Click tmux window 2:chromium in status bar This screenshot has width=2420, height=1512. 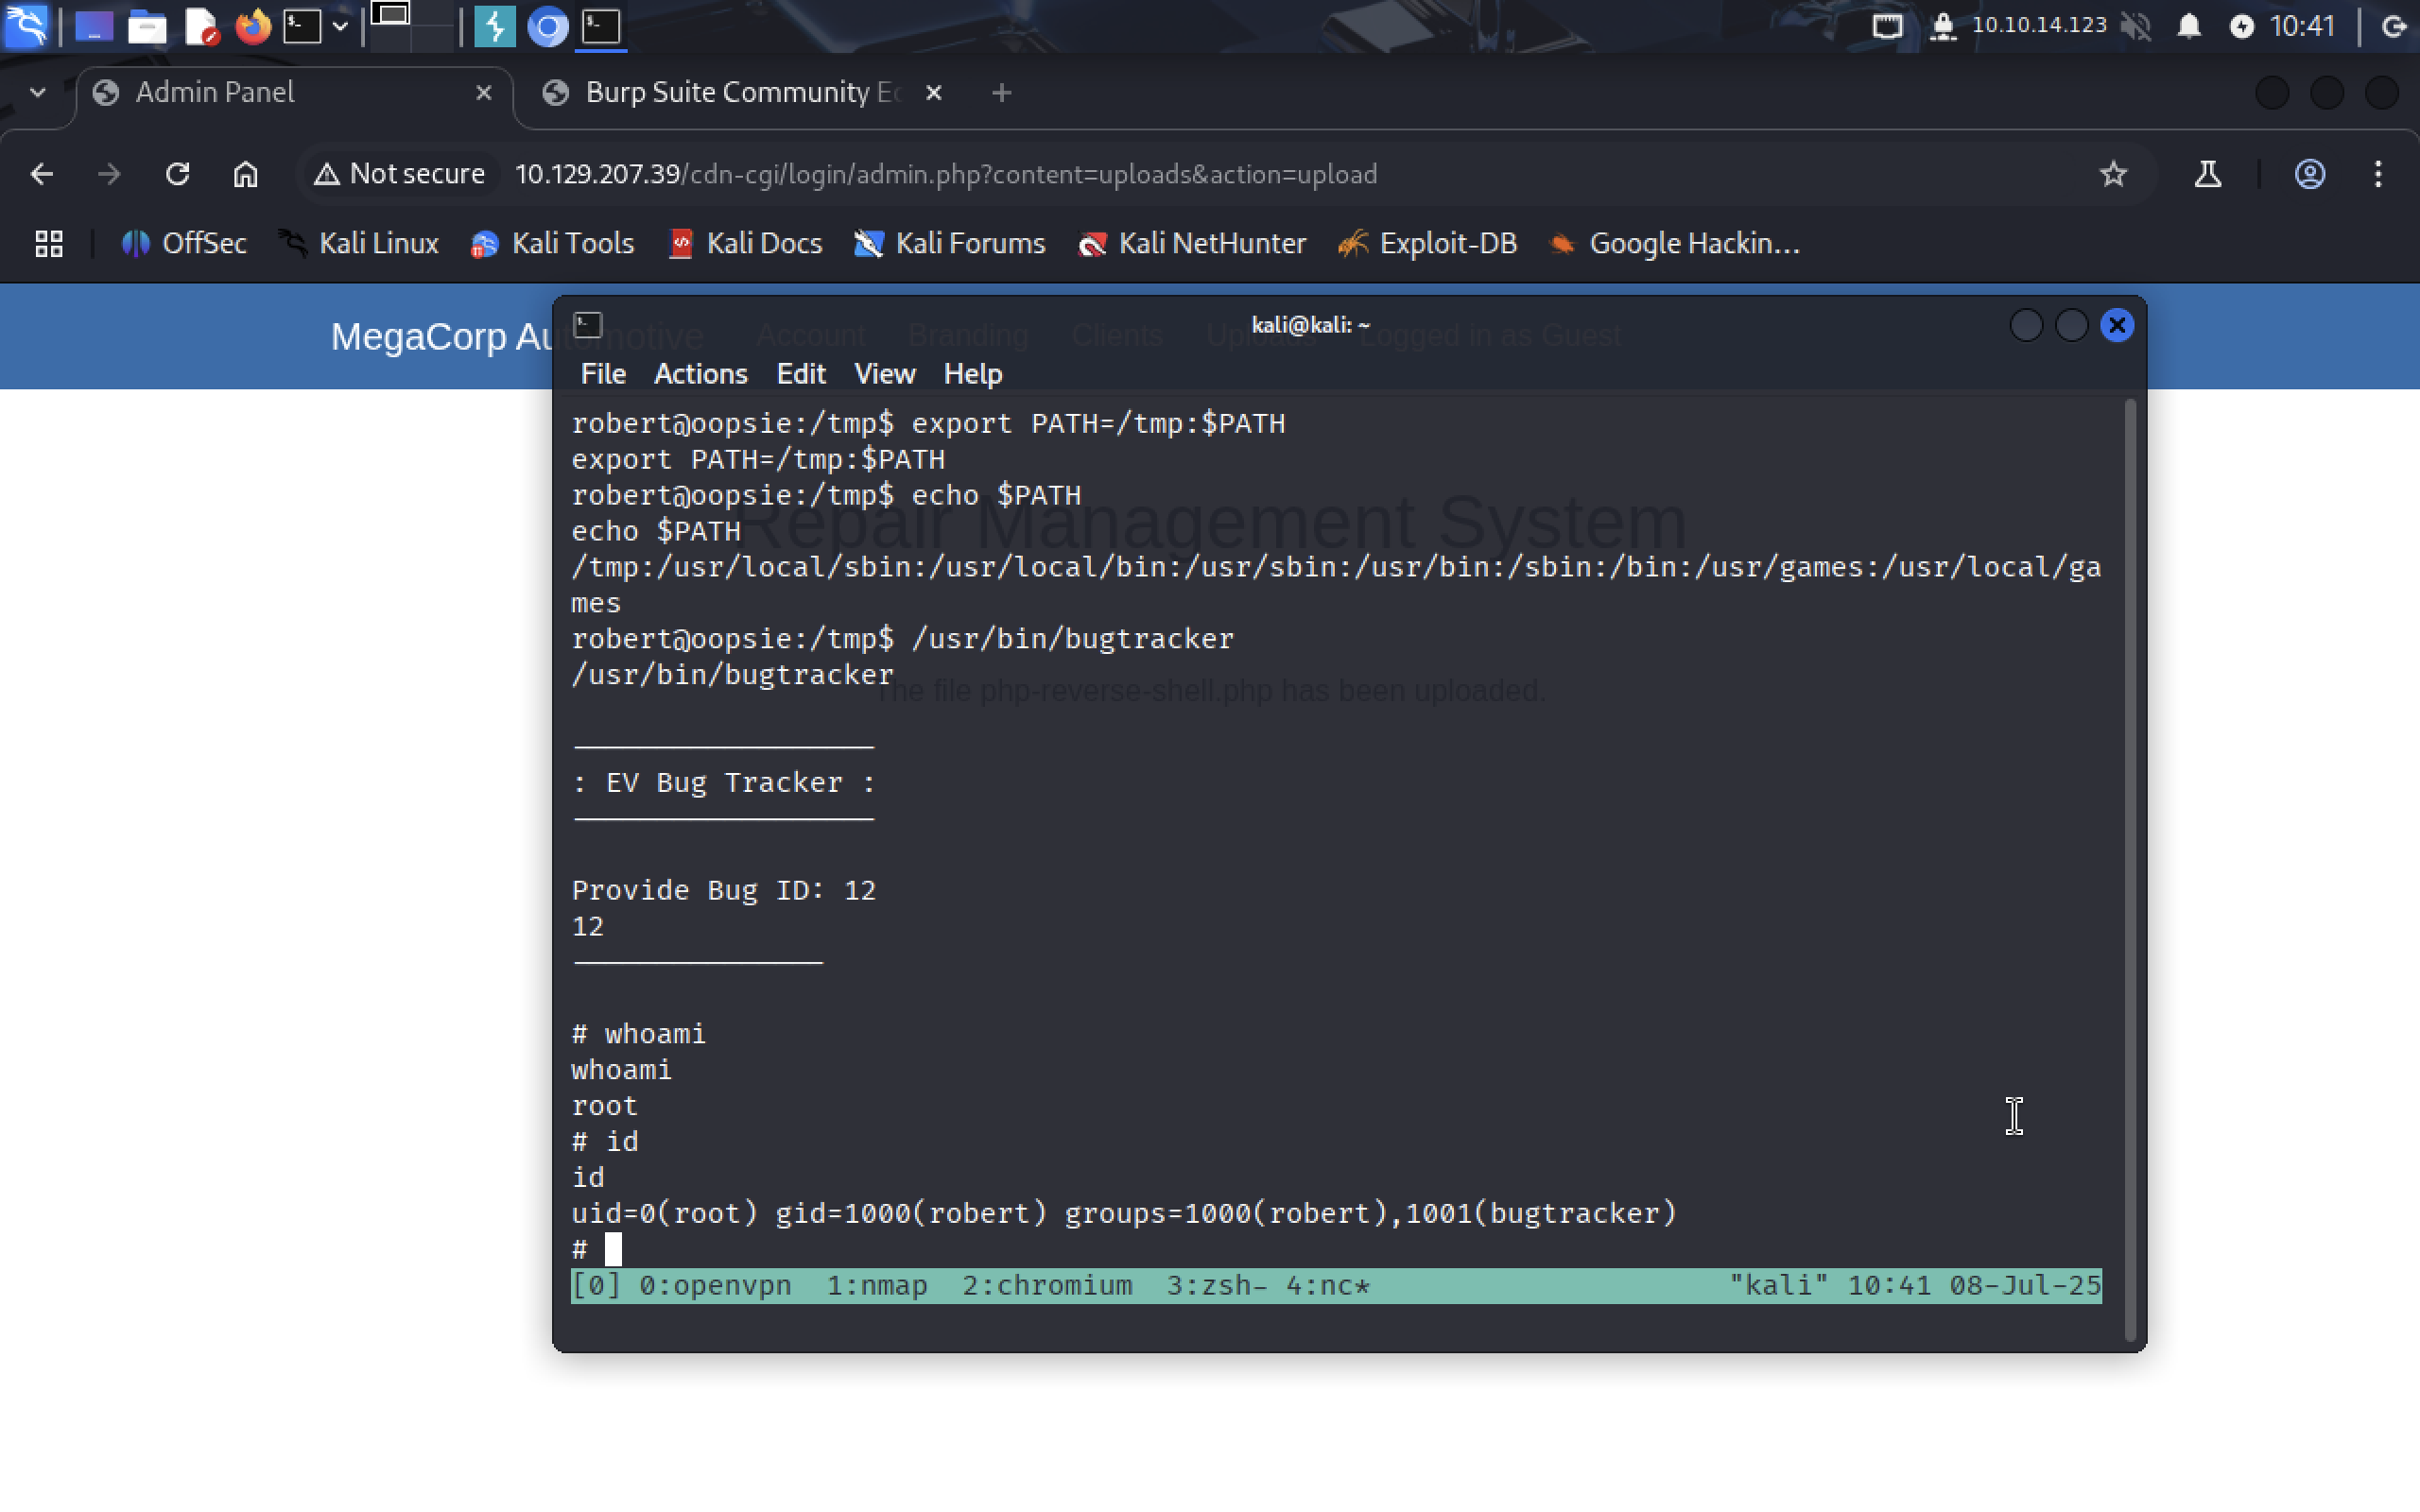[1047, 1286]
